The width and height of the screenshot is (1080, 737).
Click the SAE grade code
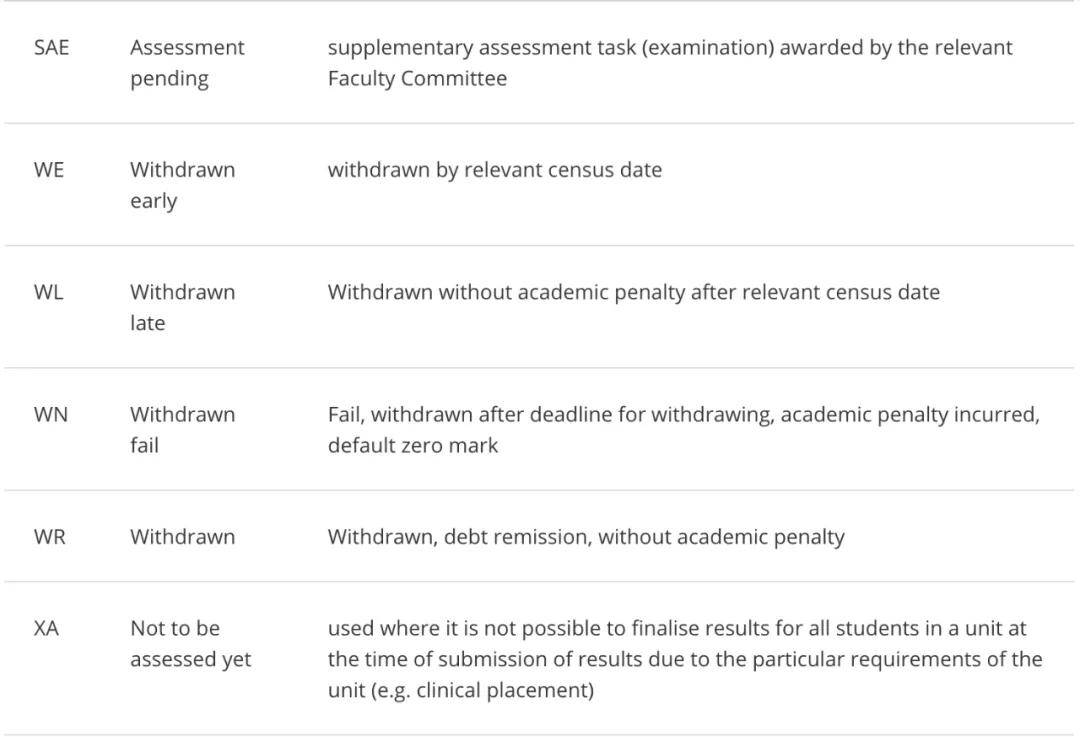(52, 48)
